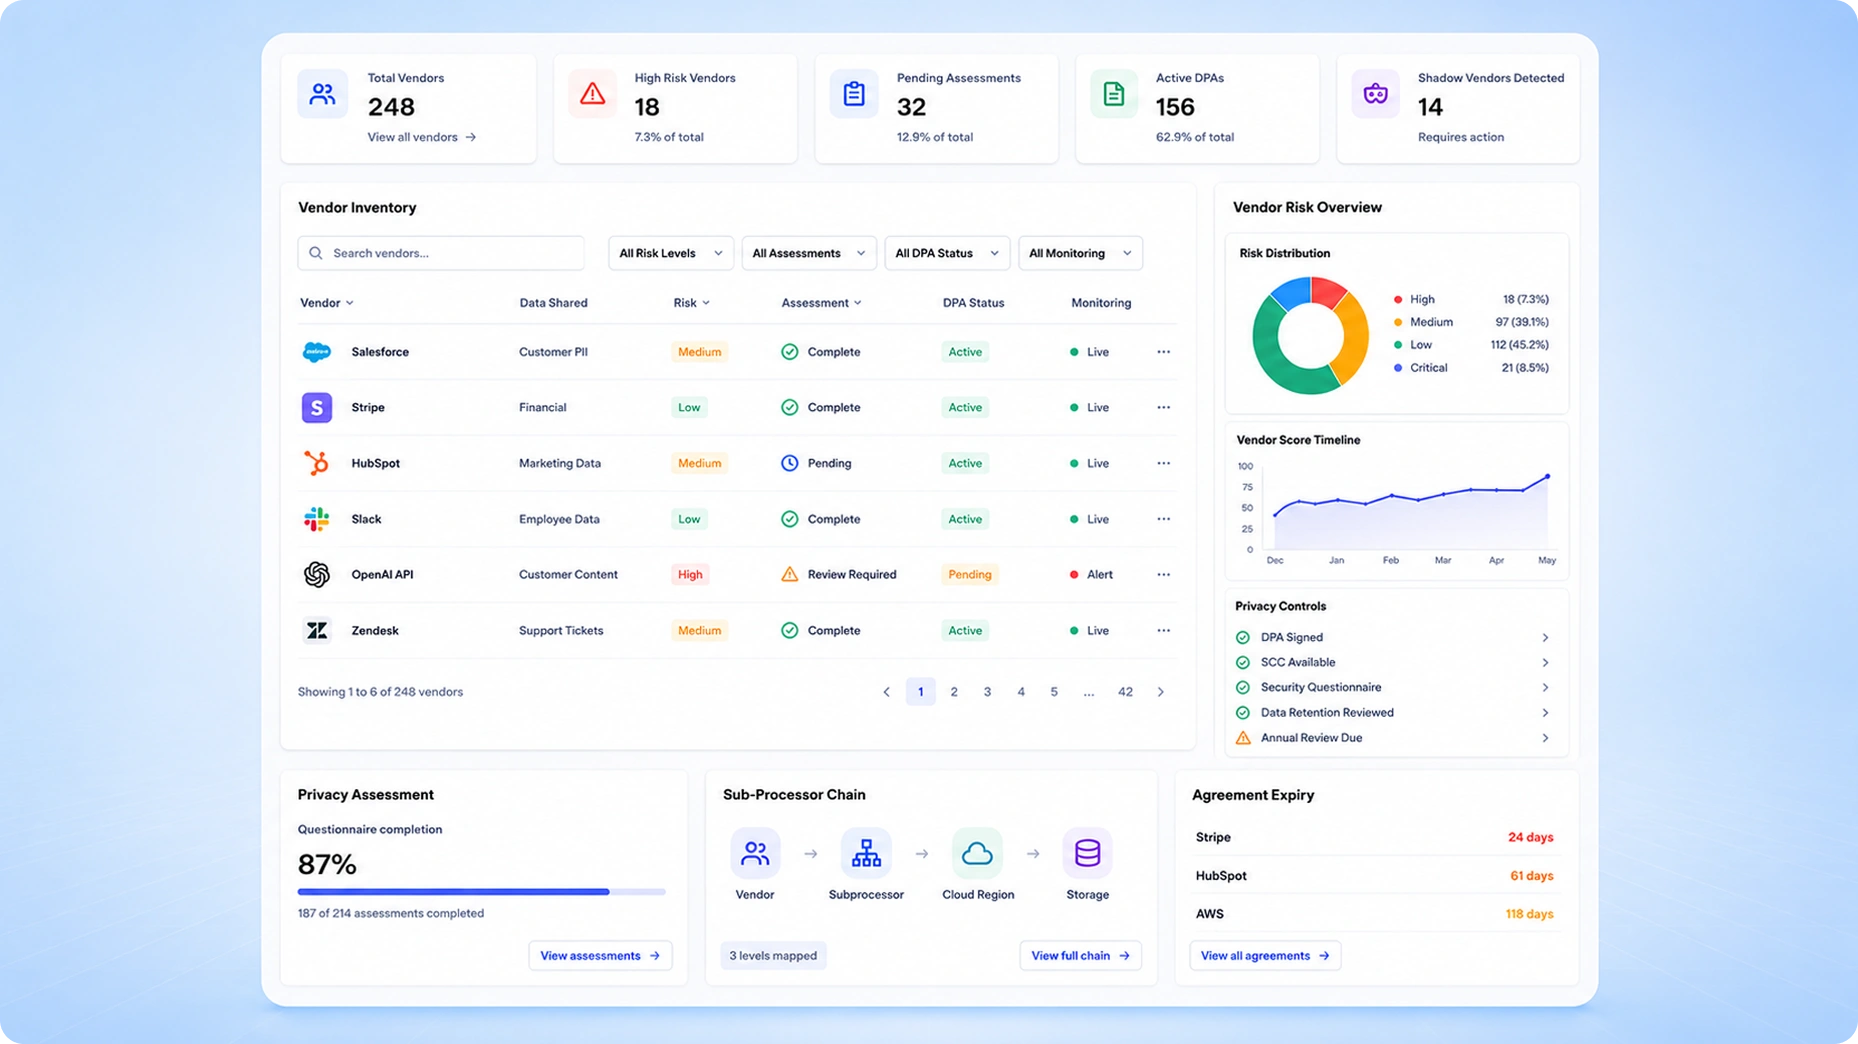The height and width of the screenshot is (1044, 1858).
Task: Click the questionnaire completion progress bar
Action: coord(481,891)
